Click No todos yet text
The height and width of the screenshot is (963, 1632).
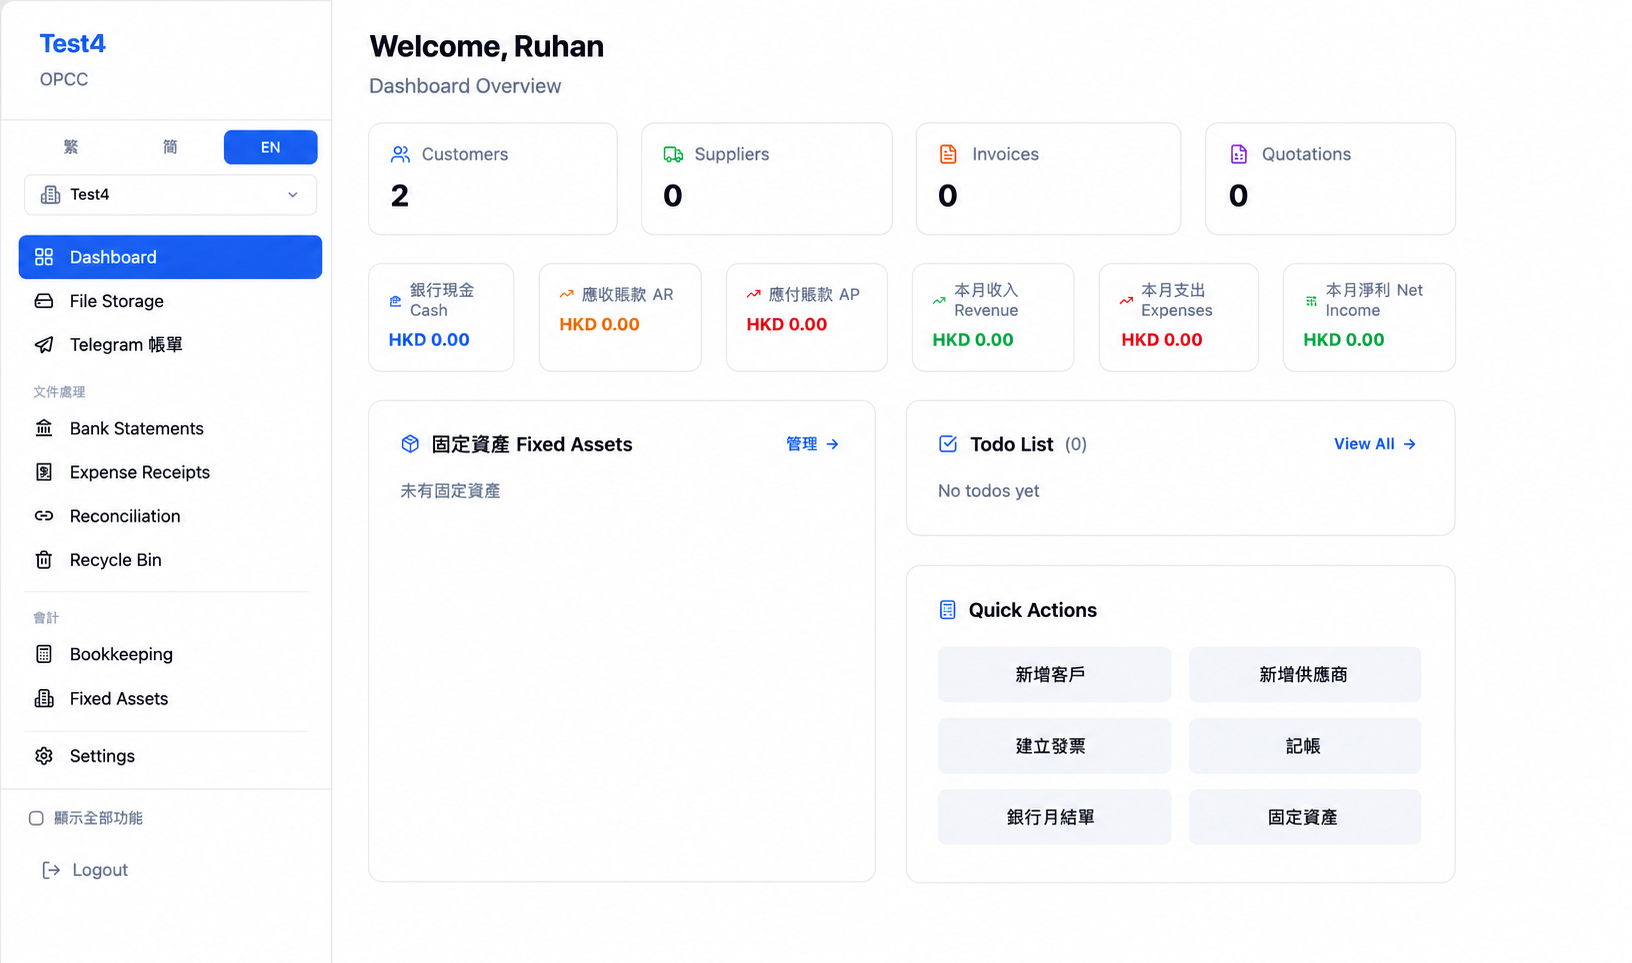coord(989,491)
